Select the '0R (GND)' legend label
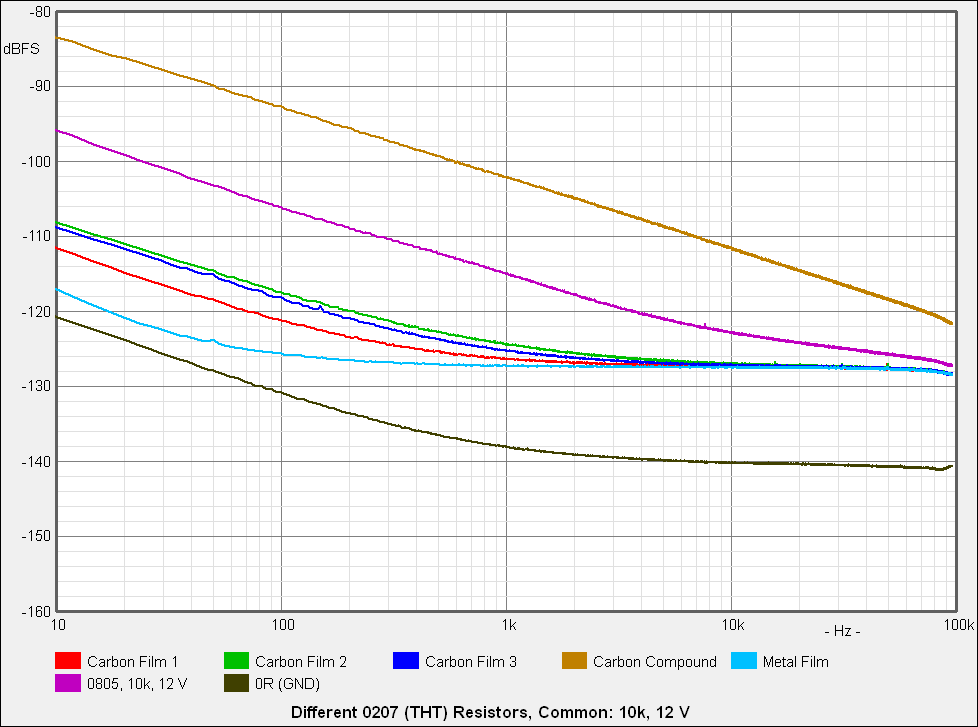The height and width of the screenshot is (727, 978). click(288, 684)
